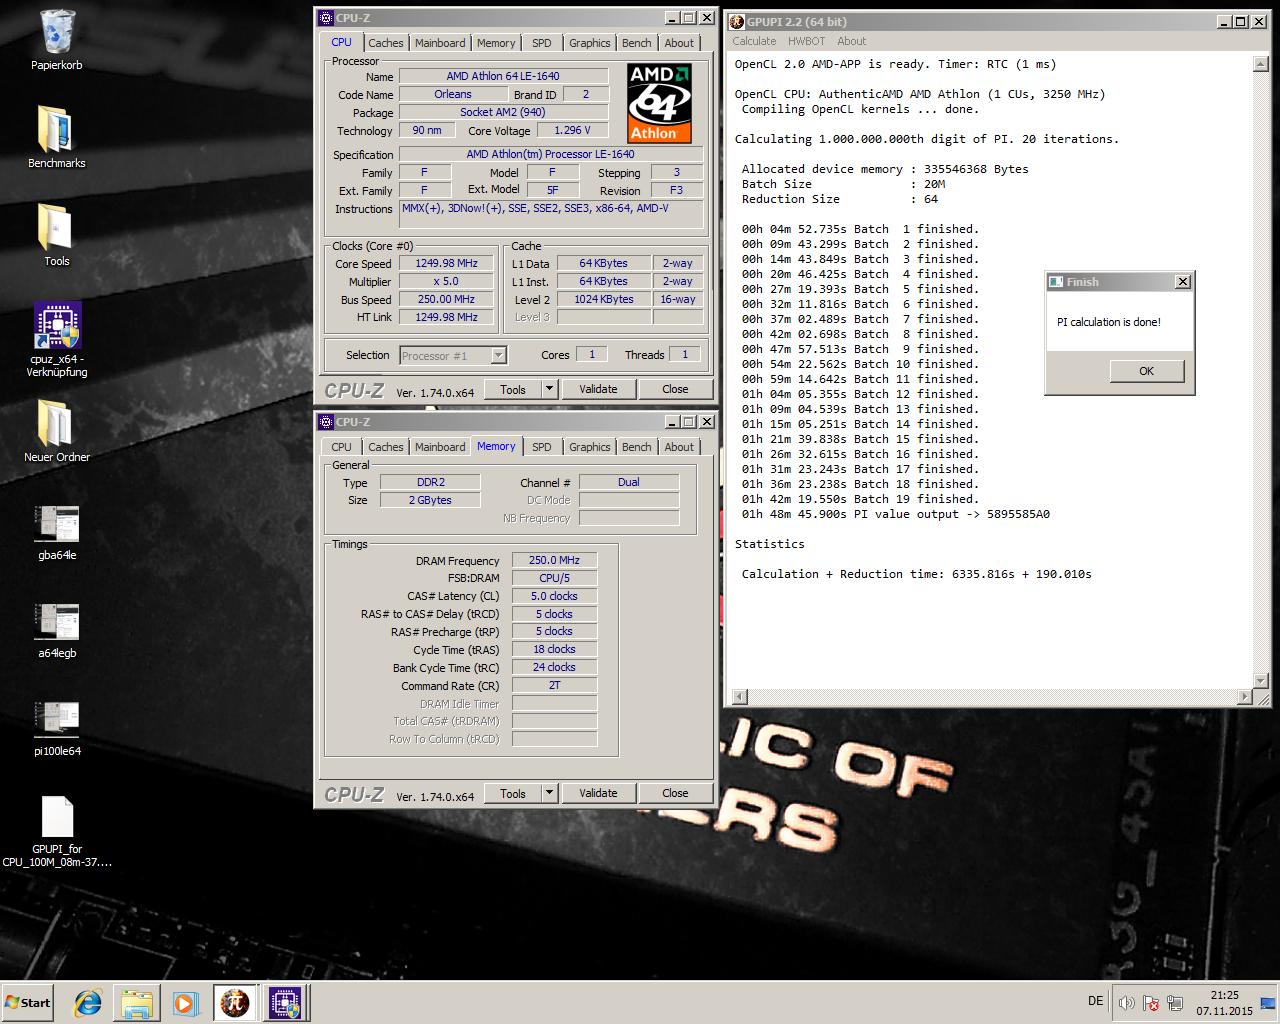Click the action center flag tray icon
The width and height of the screenshot is (1280, 1024).
(1151, 1003)
